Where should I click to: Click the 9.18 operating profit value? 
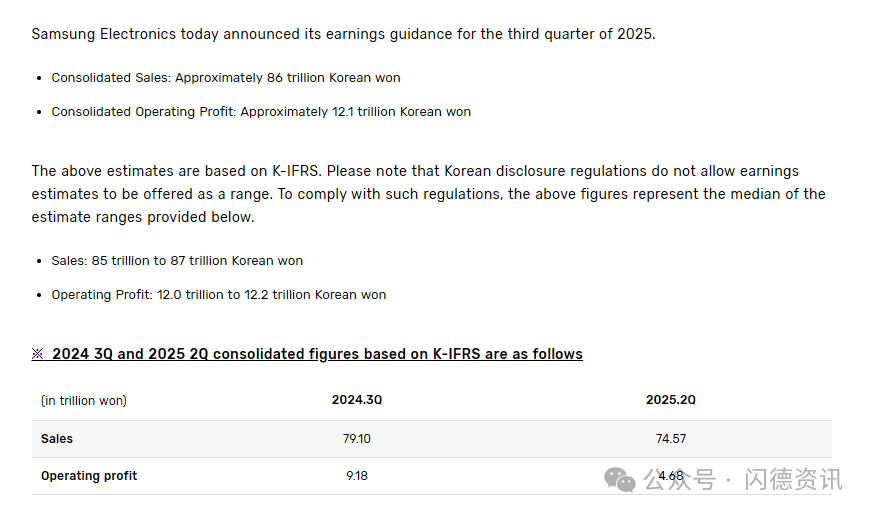point(357,476)
